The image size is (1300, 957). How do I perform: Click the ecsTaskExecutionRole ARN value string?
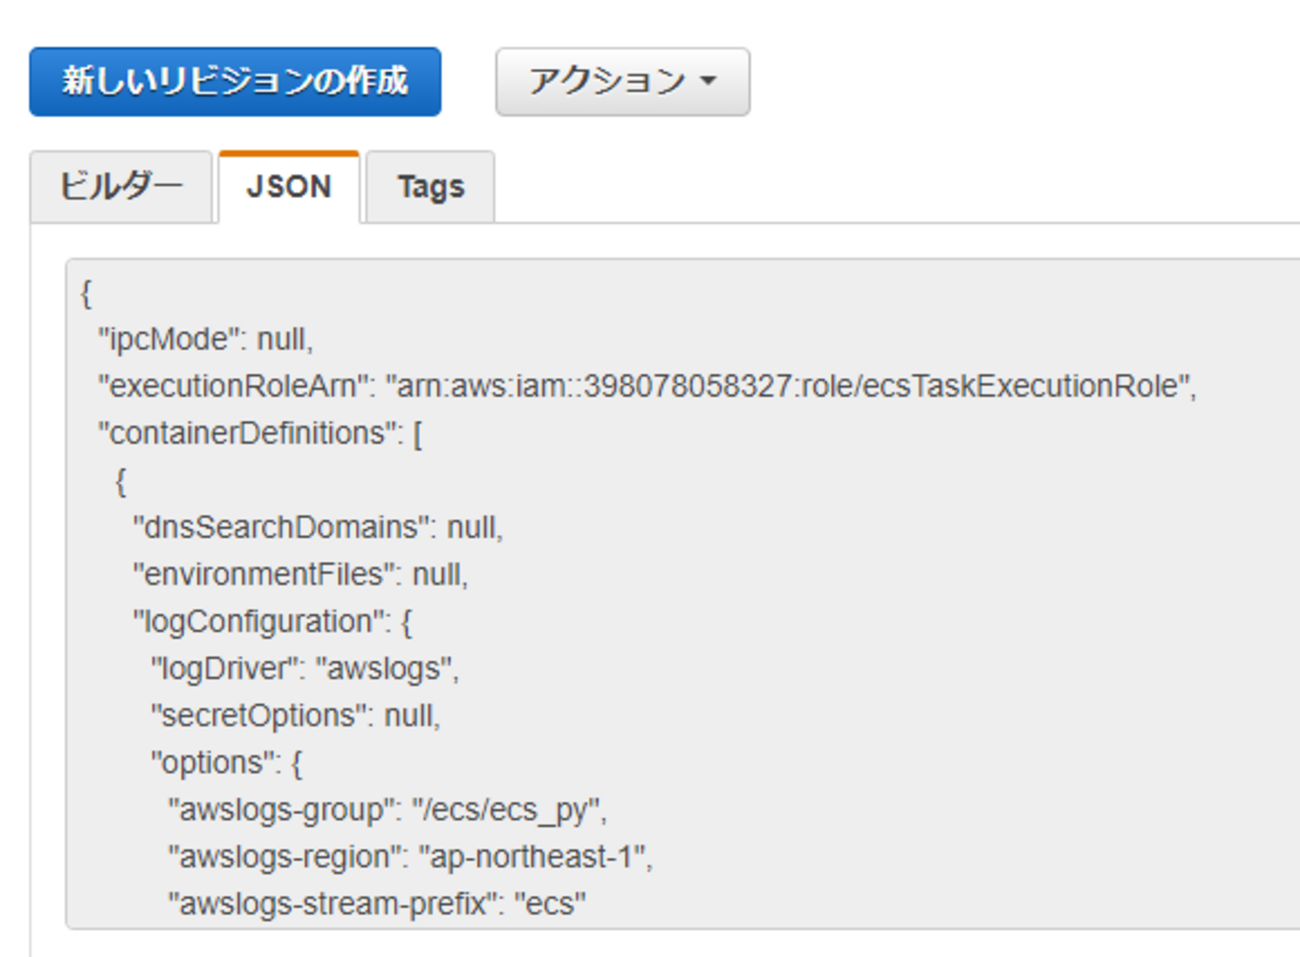coord(790,386)
